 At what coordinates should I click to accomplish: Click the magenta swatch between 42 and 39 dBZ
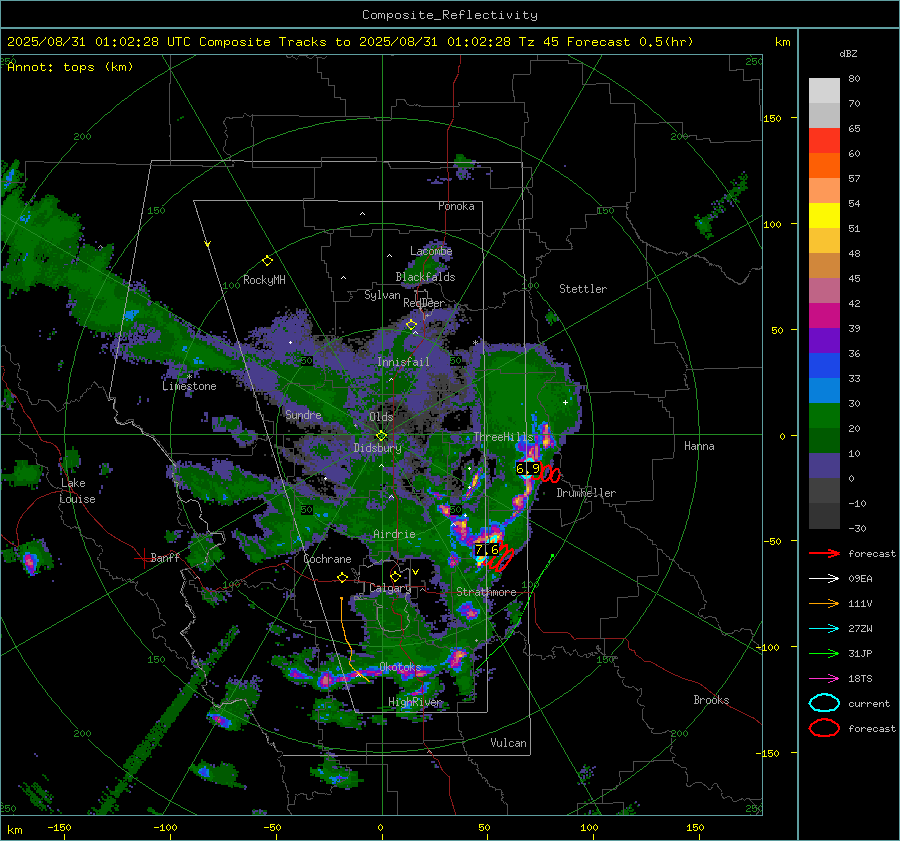(x=824, y=316)
